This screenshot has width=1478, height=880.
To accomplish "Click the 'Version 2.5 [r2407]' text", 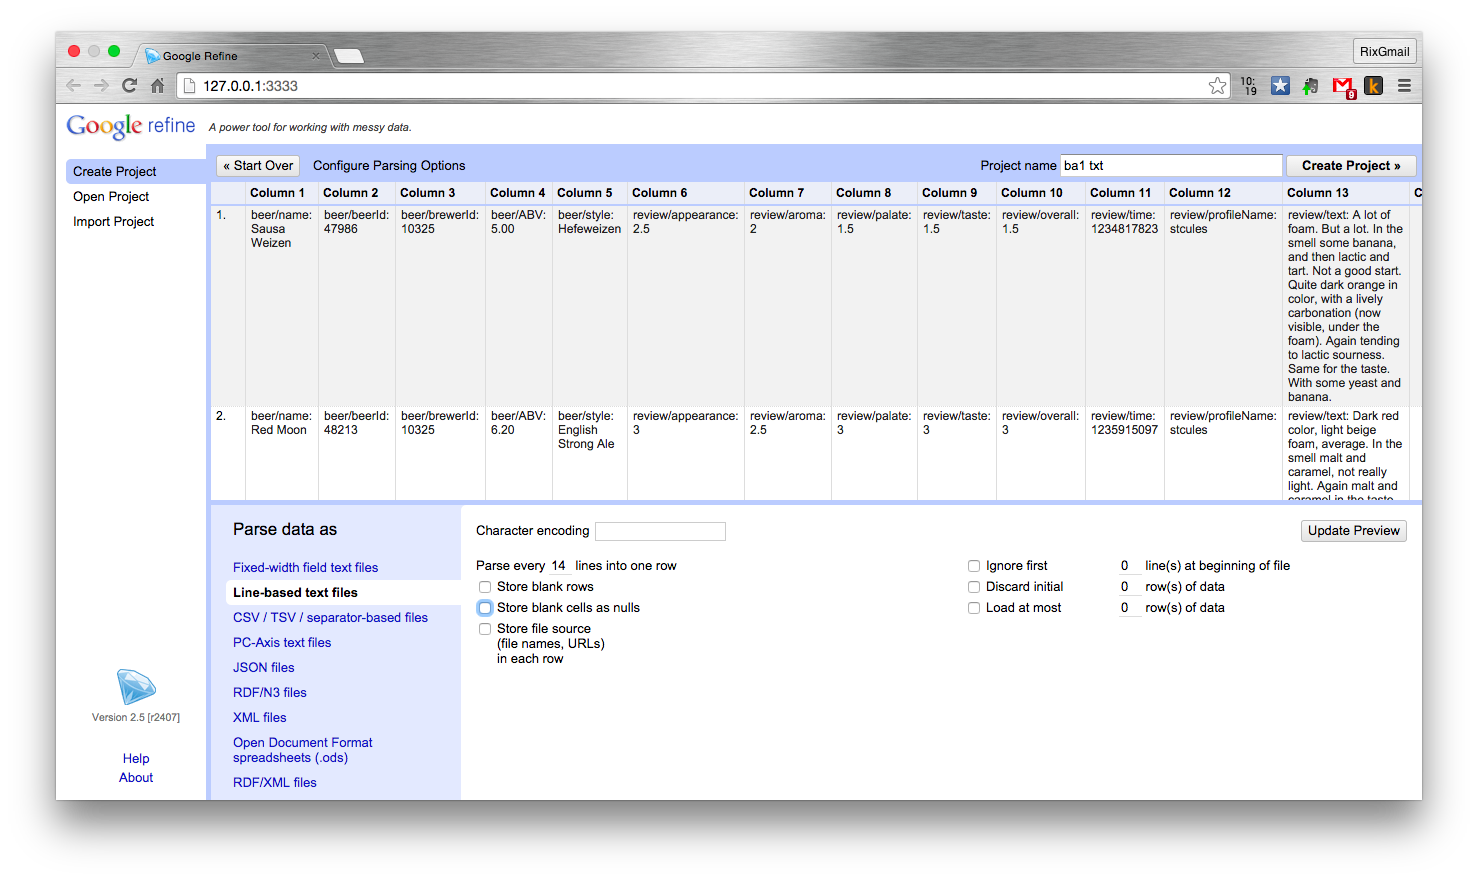I will pyautogui.click(x=136, y=717).
